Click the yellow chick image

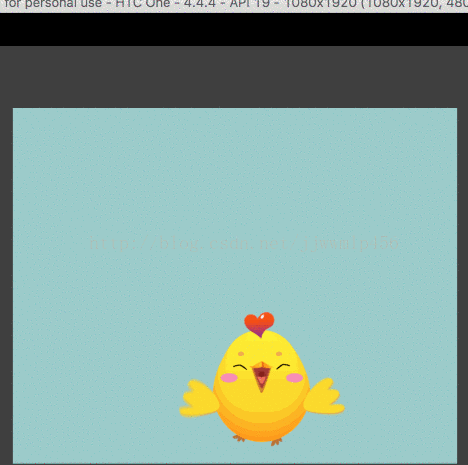tap(262, 379)
